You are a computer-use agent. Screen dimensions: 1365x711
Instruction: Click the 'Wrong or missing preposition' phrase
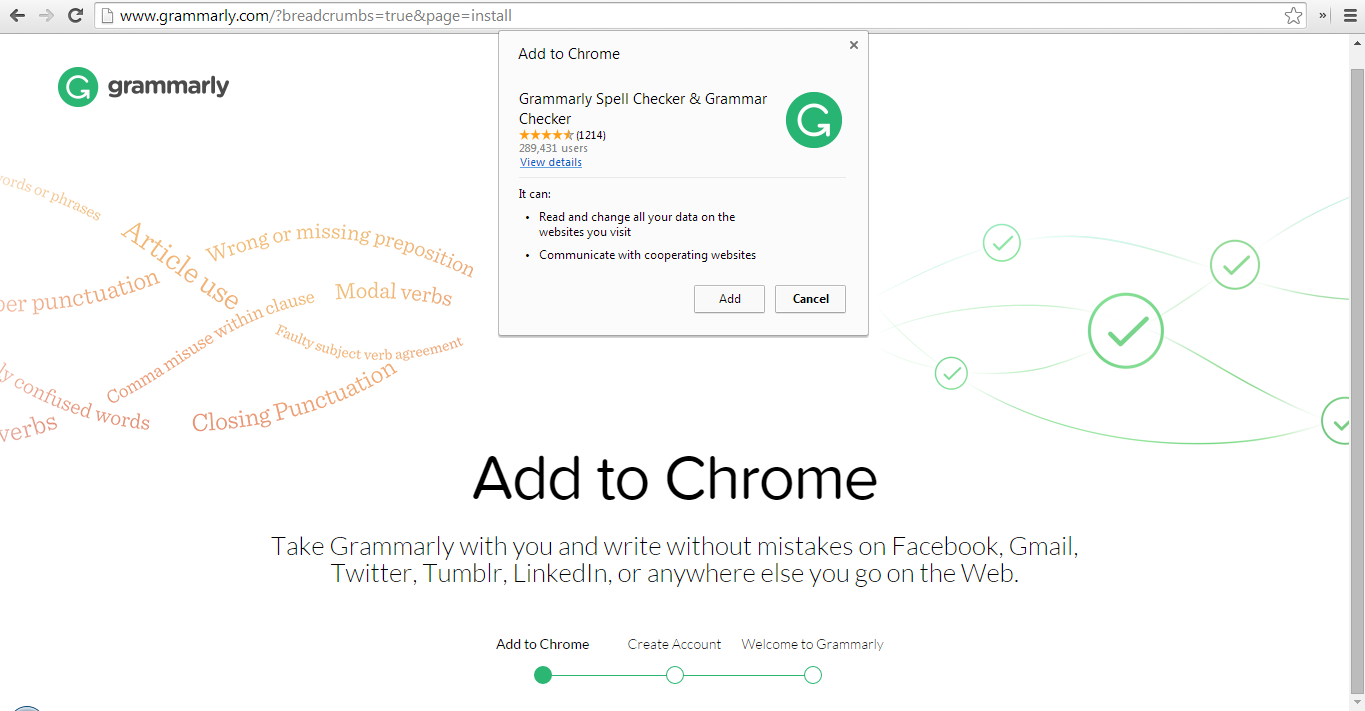coord(340,247)
